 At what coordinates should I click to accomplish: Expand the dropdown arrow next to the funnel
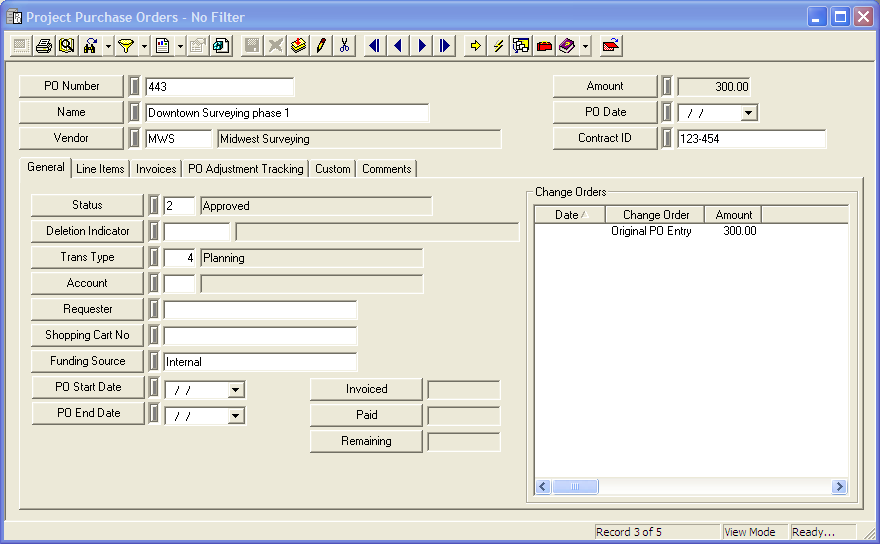(x=144, y=46)
